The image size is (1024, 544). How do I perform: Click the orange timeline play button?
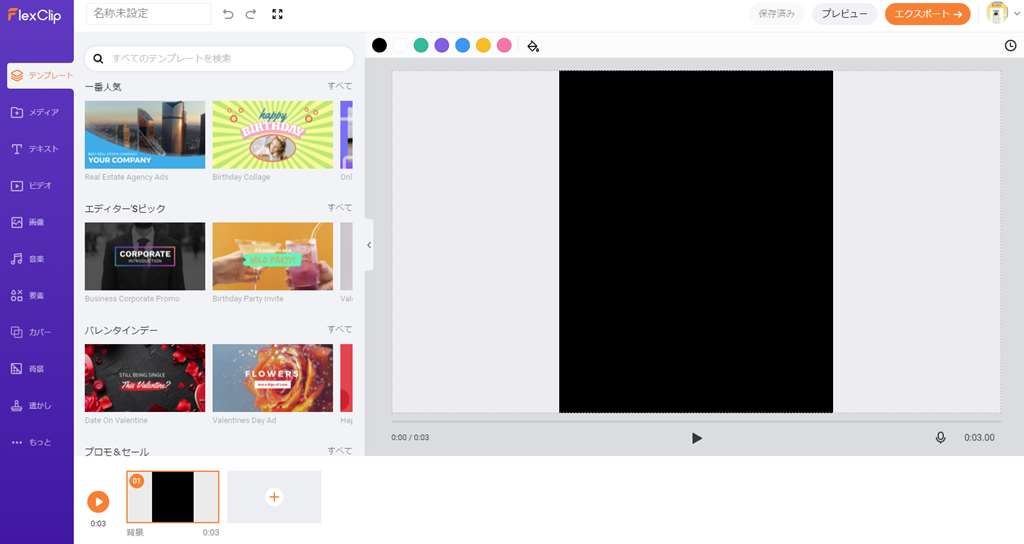[98, 501]
